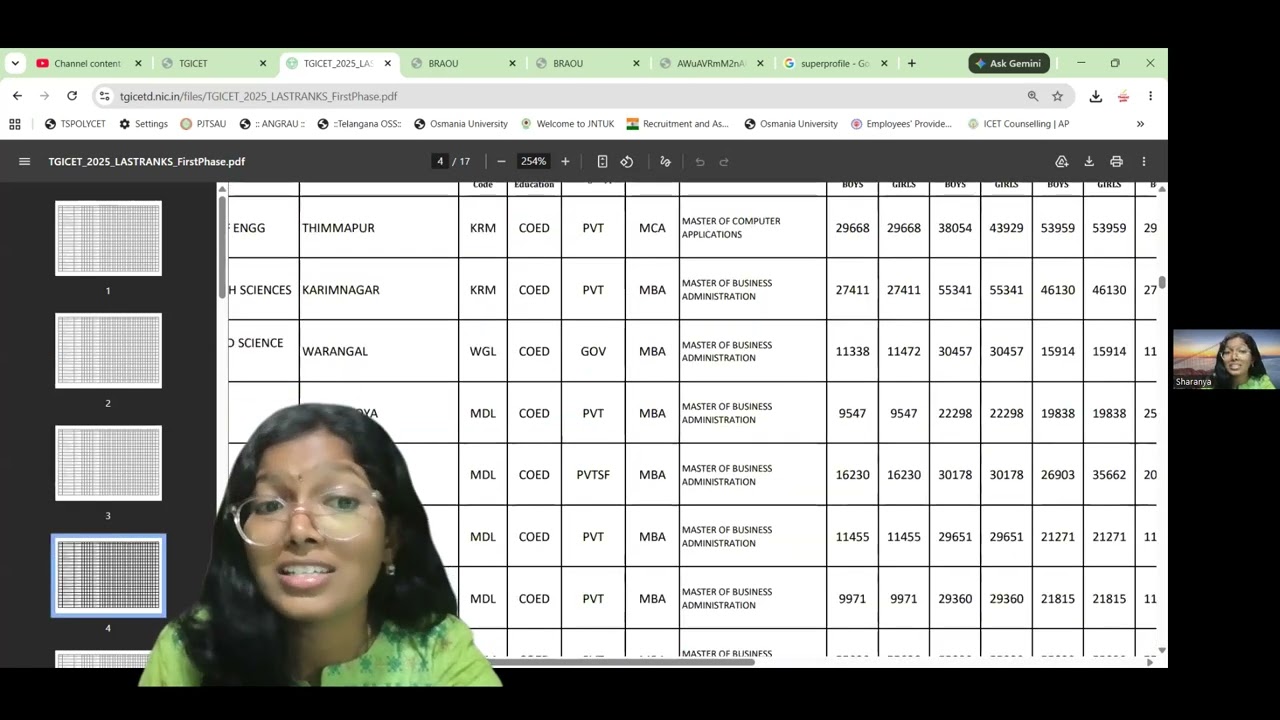Open the Chrome three-dot menu

1151,96
